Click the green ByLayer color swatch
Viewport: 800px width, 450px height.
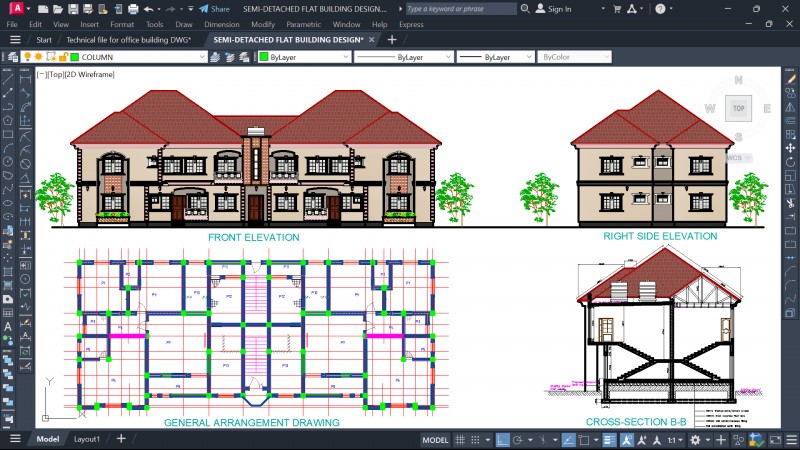(x=263, y=57)
